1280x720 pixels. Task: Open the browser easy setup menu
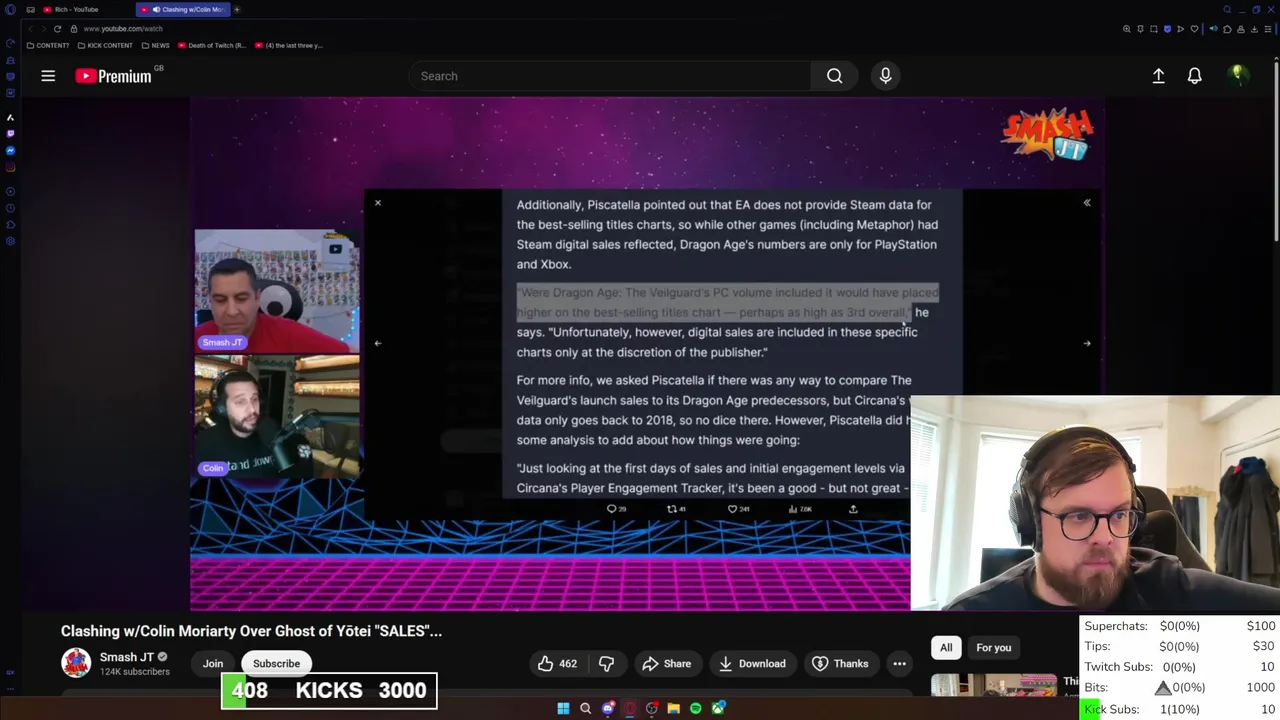pyautogui.click(x=1268, y=29)
